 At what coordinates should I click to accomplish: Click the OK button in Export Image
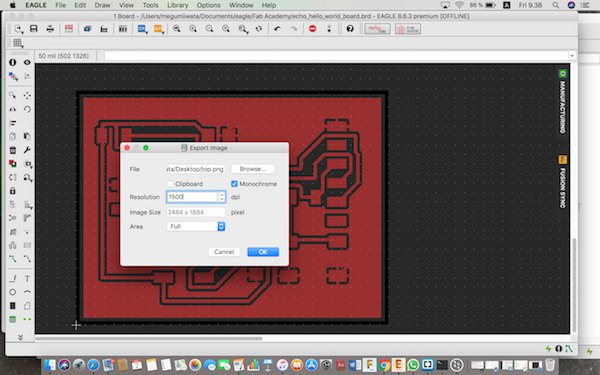263,252
